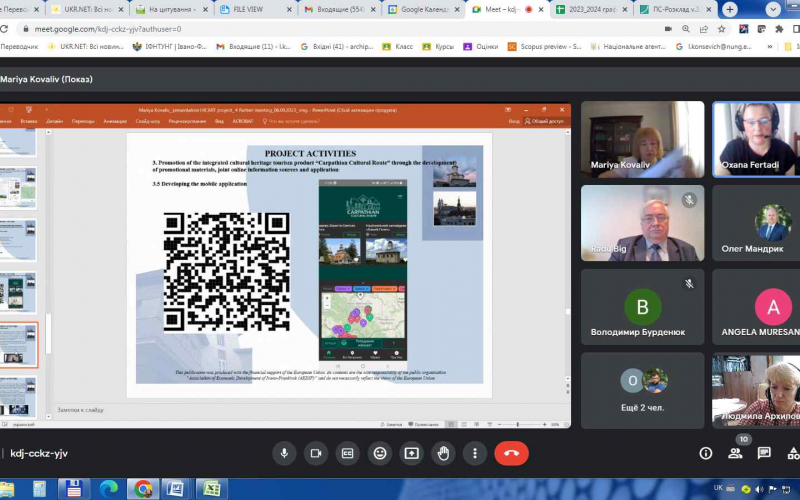Show the people list with 10 participants
Viewport: 800px width, 500px height.
click(735, 453)
